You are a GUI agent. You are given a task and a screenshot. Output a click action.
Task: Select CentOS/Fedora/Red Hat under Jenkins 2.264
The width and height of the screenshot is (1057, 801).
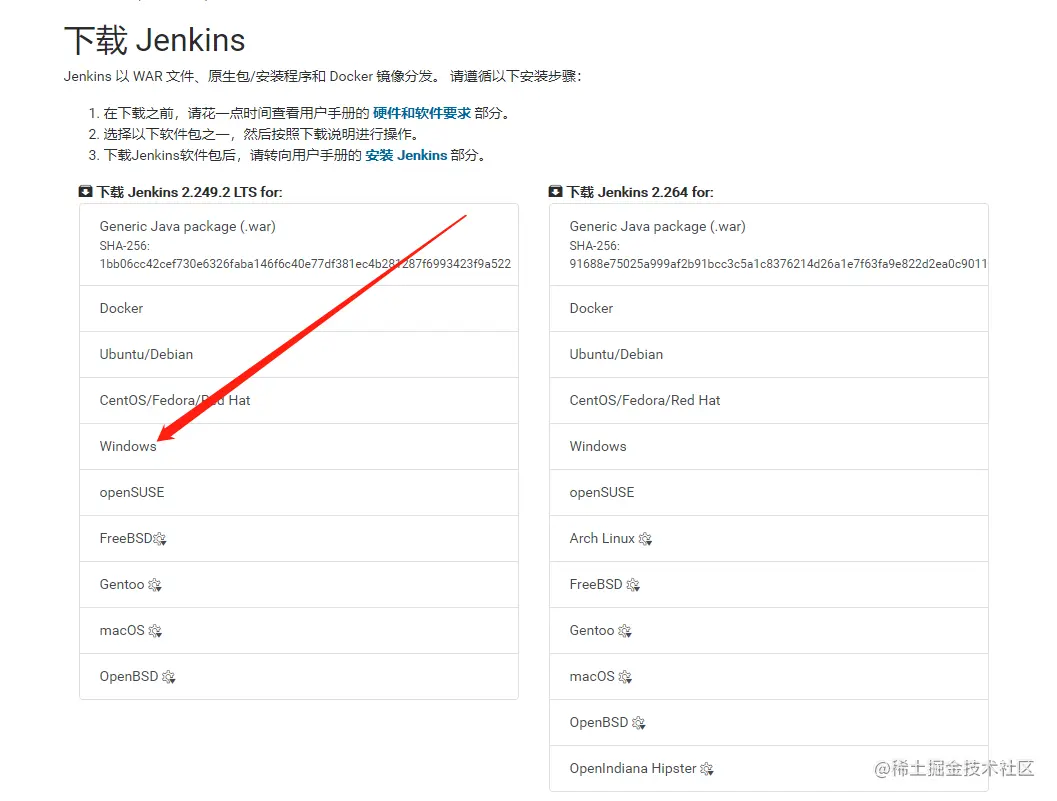768,400
